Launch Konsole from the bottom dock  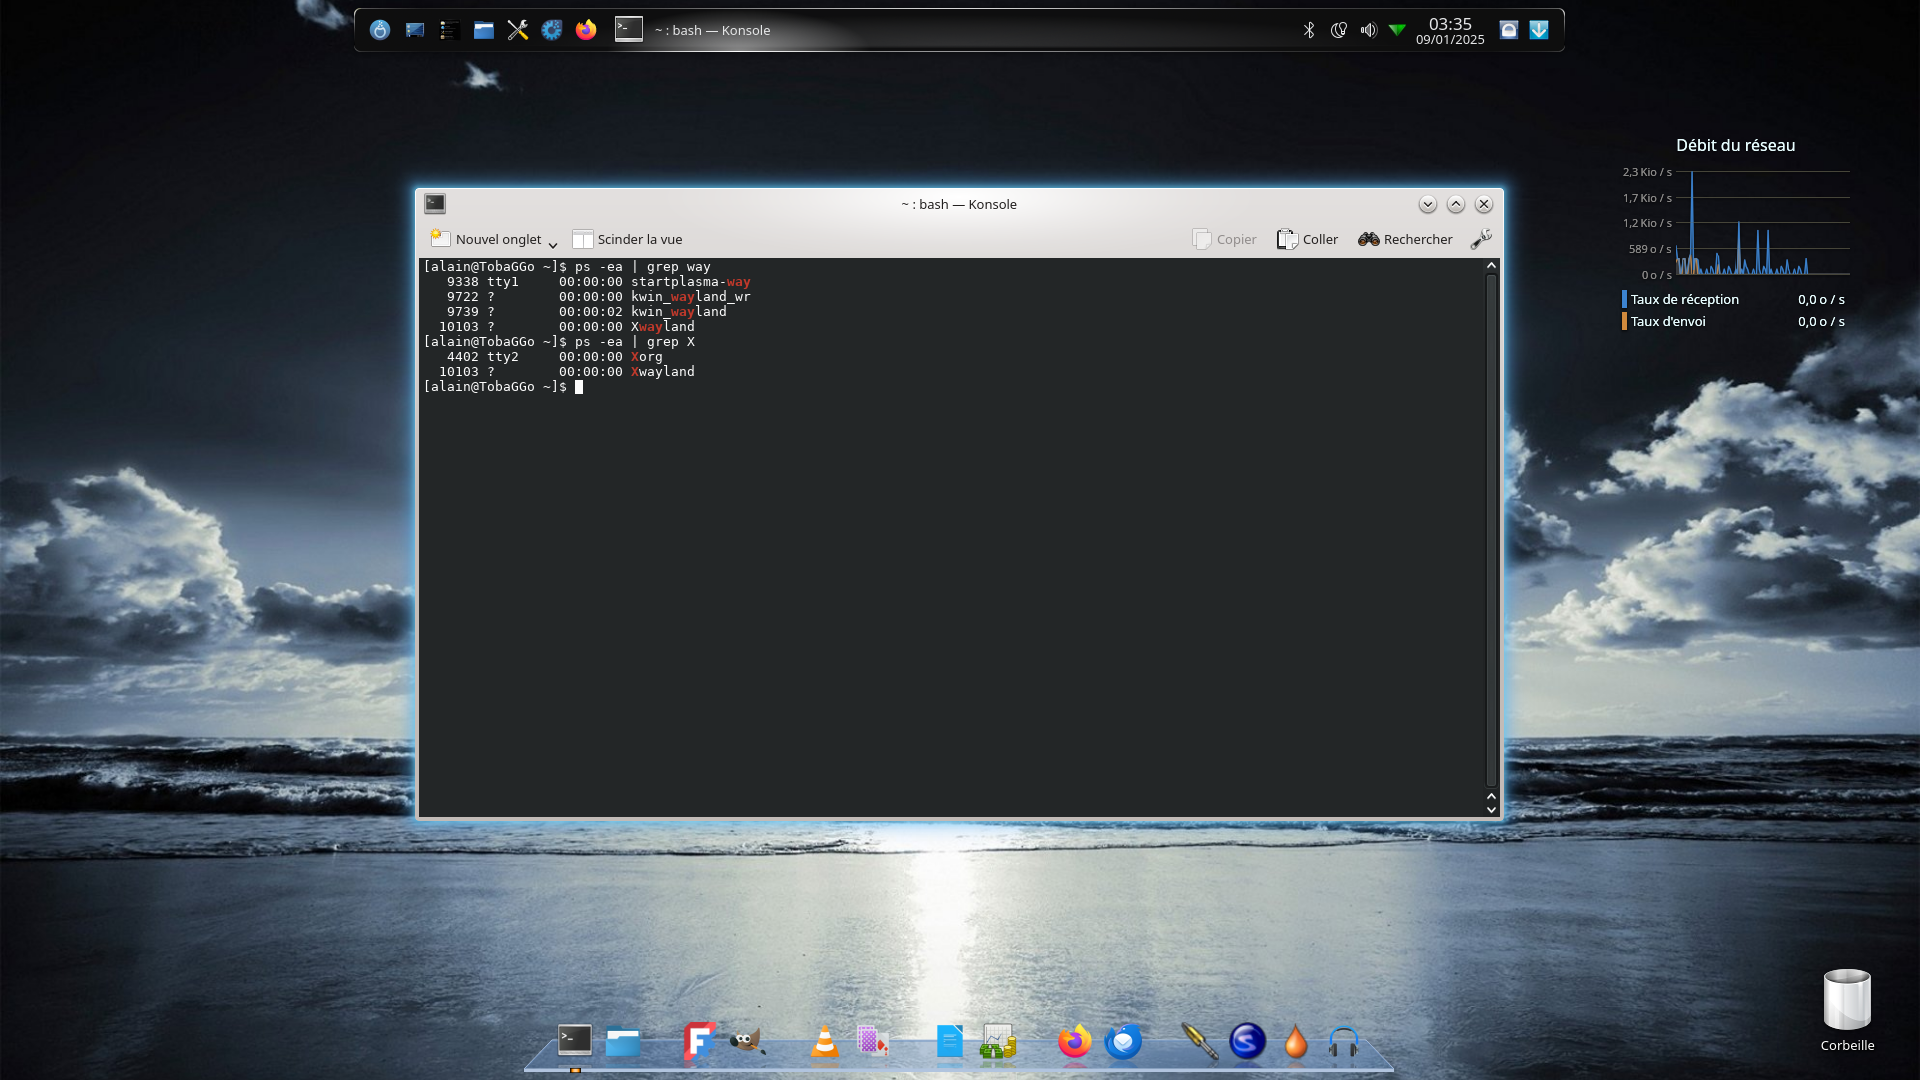[575, 1041]
